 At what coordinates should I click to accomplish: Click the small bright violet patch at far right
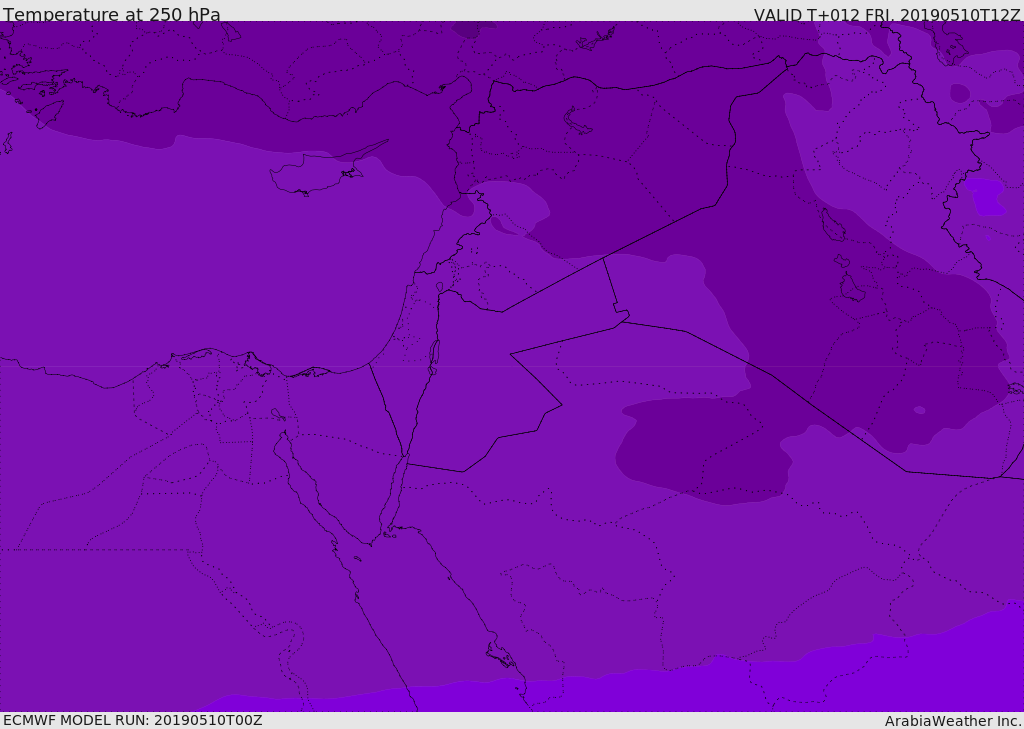[x=986, y=197]
